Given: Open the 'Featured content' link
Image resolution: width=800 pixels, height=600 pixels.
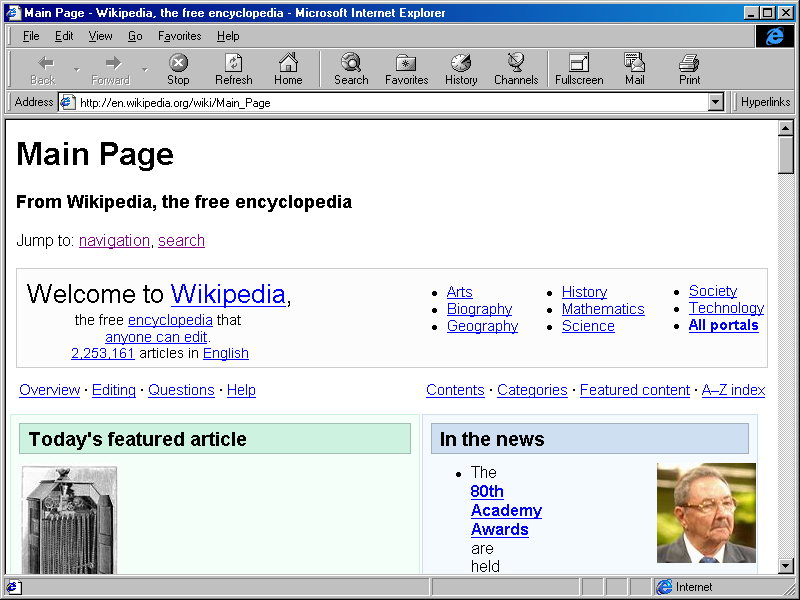Looking at the screenshot, I should coord(634,390).
